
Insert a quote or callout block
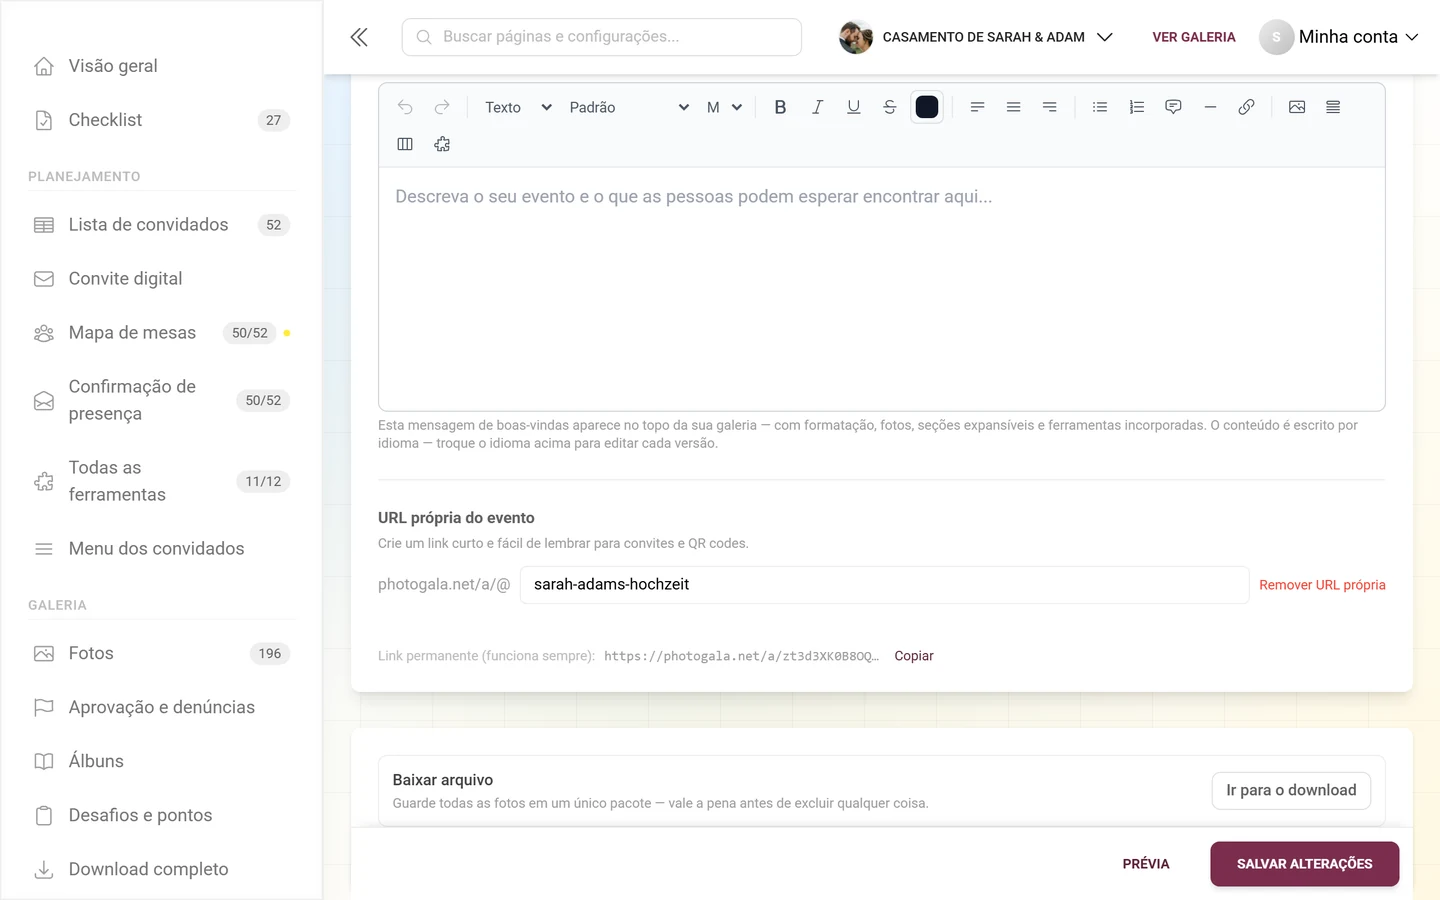click(x=1173, y=107)
